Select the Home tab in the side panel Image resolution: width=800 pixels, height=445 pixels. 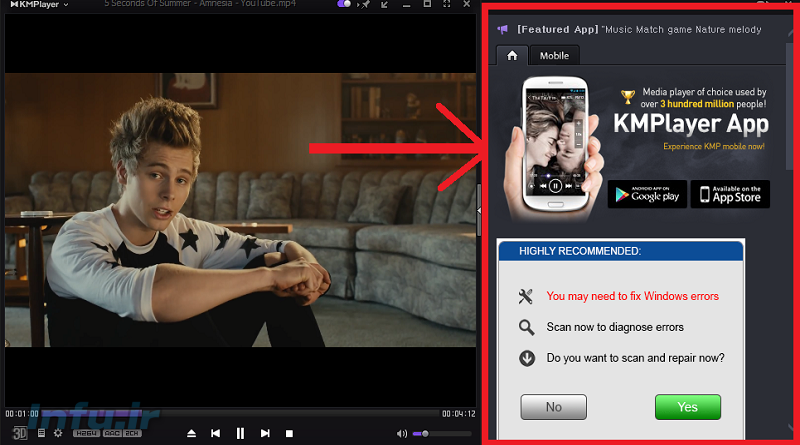click(x=512, y=56)
